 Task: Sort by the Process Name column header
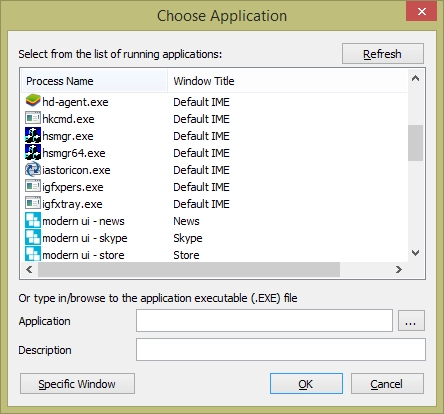pos(94,81)
